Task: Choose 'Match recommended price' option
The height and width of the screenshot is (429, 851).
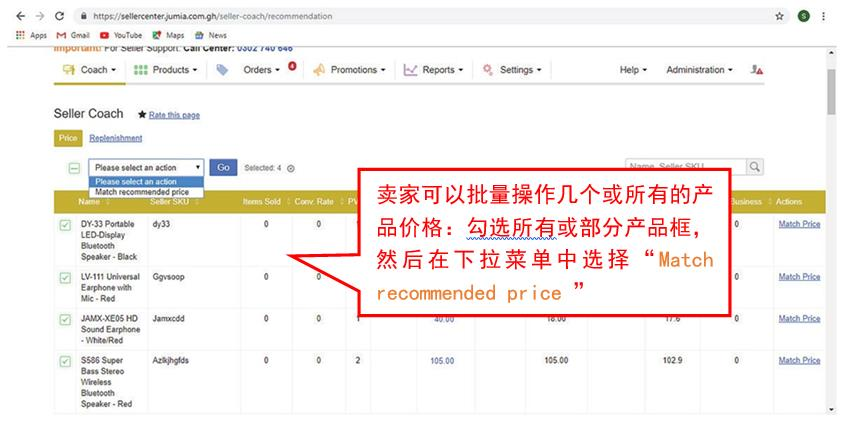Action: [146, 192]
